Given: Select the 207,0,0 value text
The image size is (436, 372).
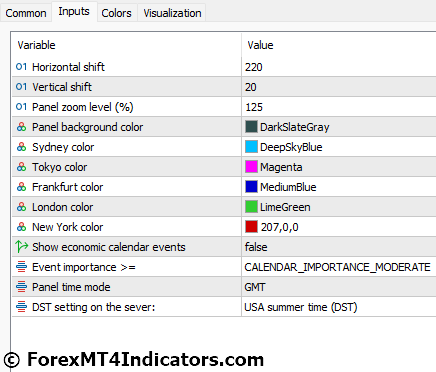Looking at the screenshot, I should point(279,227).
